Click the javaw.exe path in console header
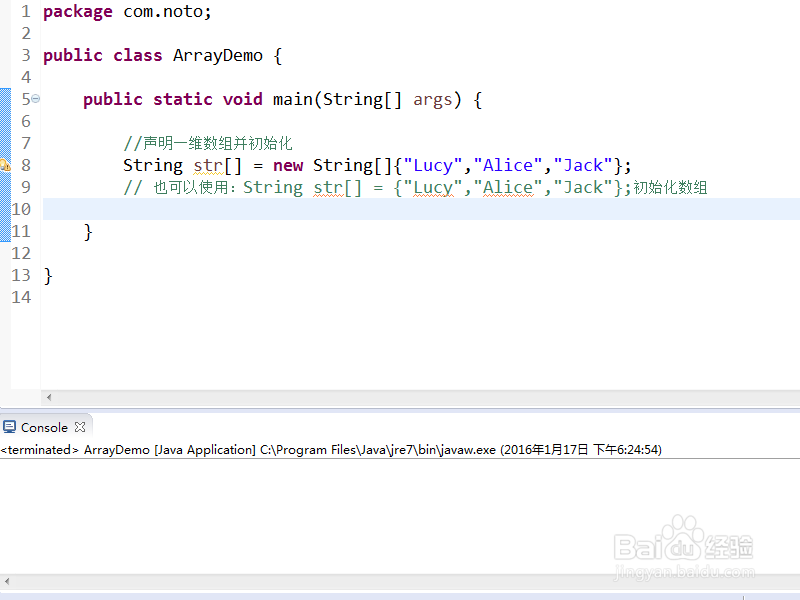800x600 pixels. 378,449
